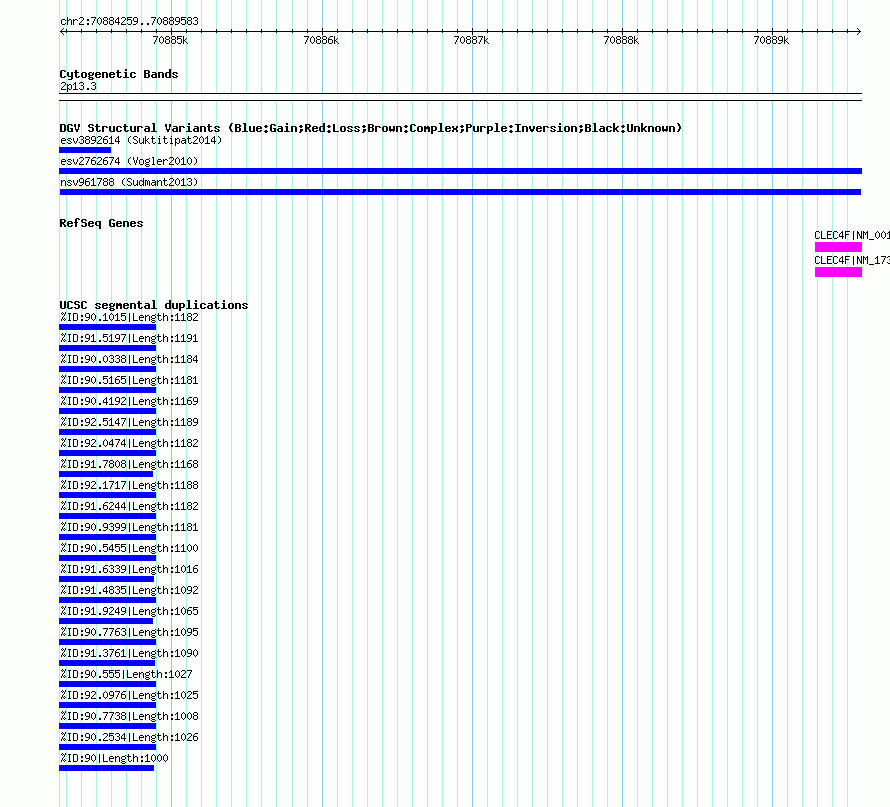The height and width of the screenshot is (807, 890).
Task: Click the esv3892614 (Suktitipat2014) variant label
Action: tap(141, 140)
